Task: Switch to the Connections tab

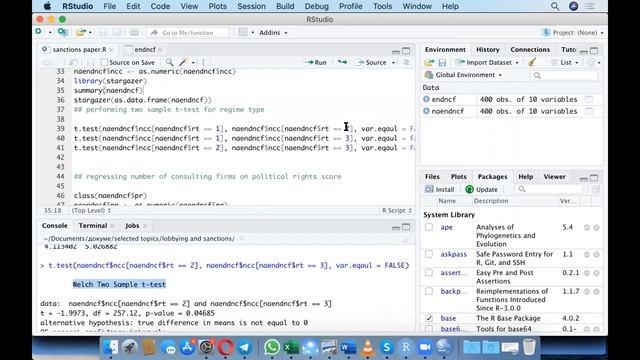Action: pos(530,49)
